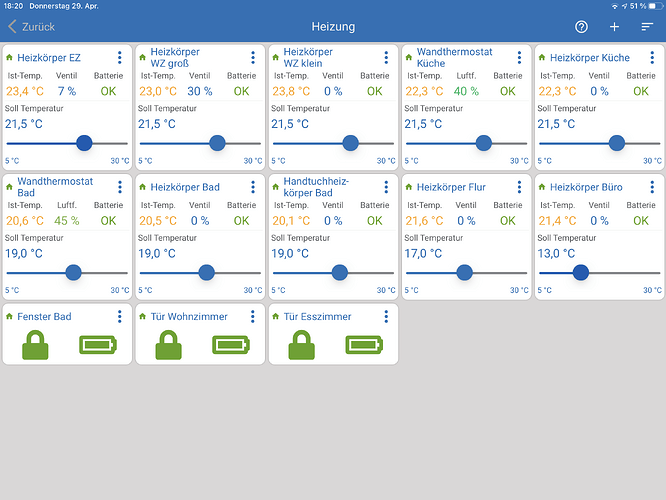Open three-dot menu for Heizkörper Küche
The image size is (666, 500).
(651, 58)
